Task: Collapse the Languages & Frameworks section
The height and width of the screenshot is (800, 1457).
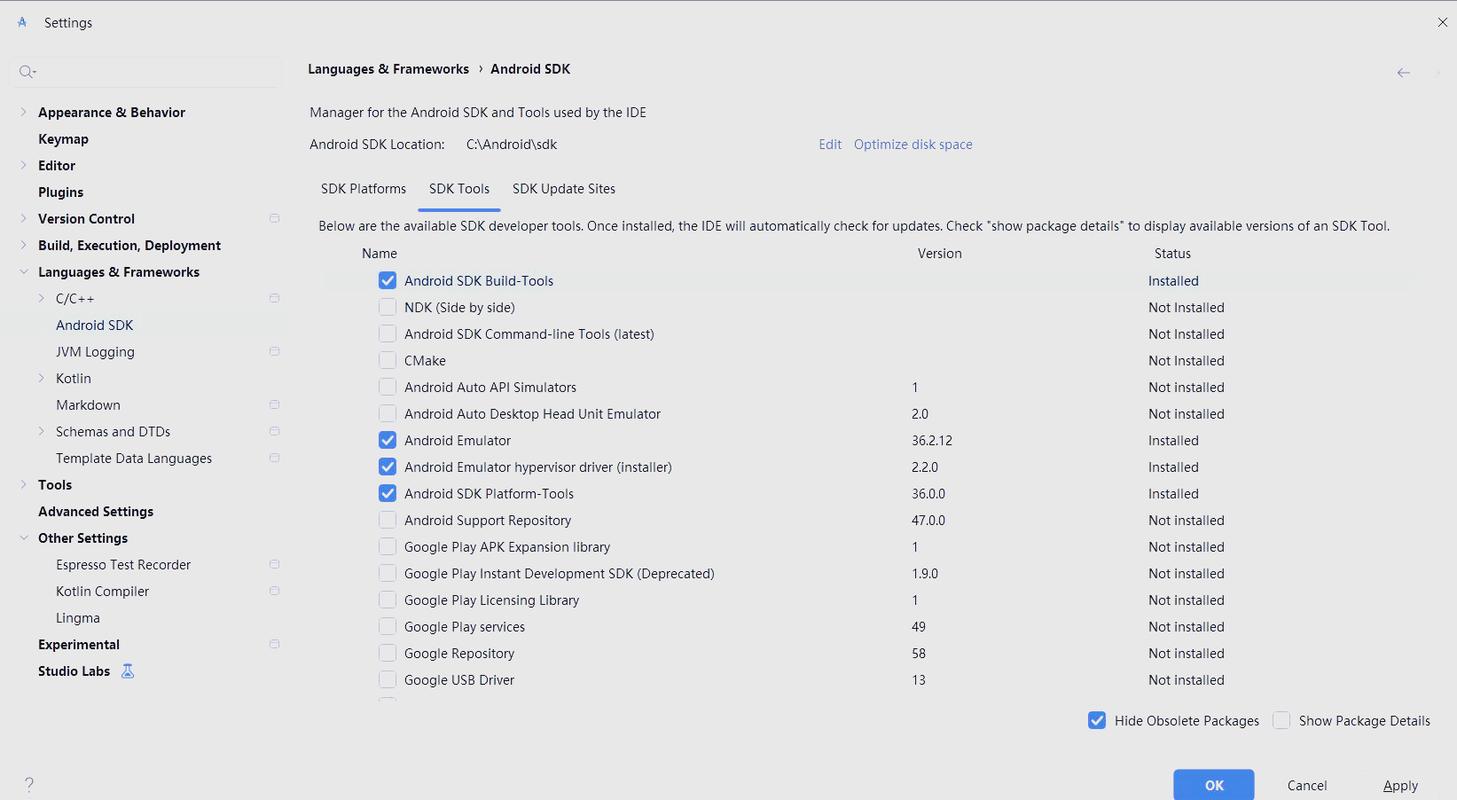Action: [x=24, y=271]
